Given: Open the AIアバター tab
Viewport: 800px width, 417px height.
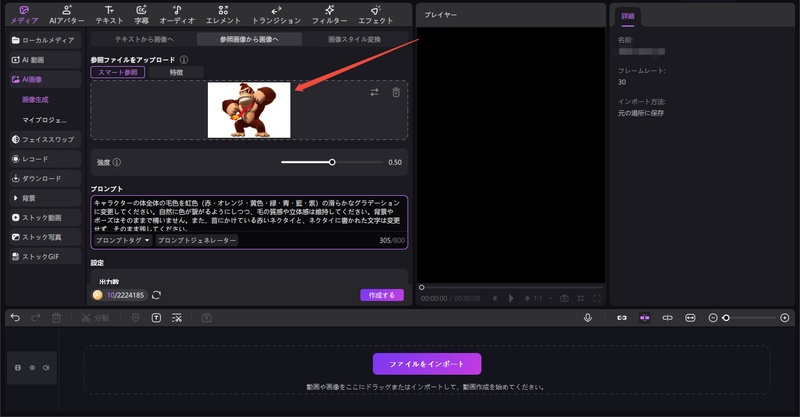Looking at the screenshot, I should click(x=67, y=15).
